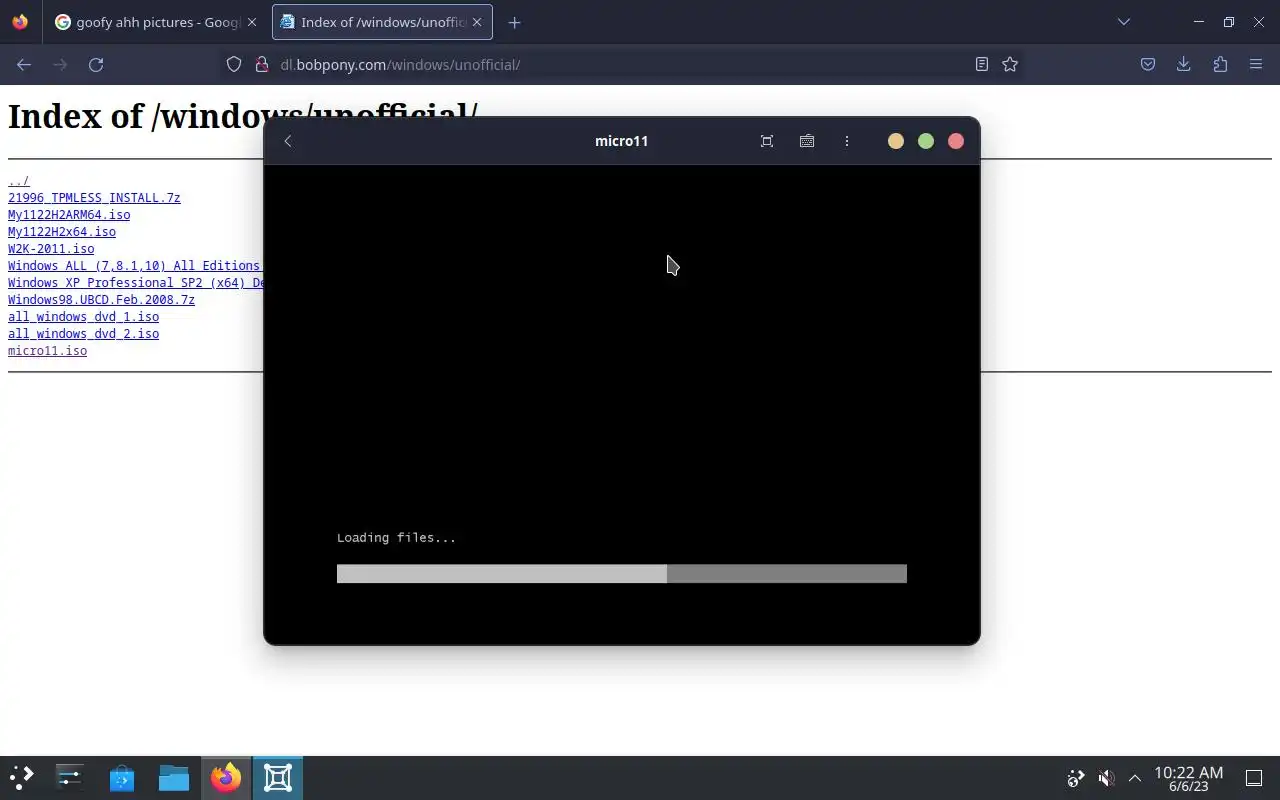
Task: Download 21996_TPMLESS_INSTALL.7z
Action: click(94, 198)
